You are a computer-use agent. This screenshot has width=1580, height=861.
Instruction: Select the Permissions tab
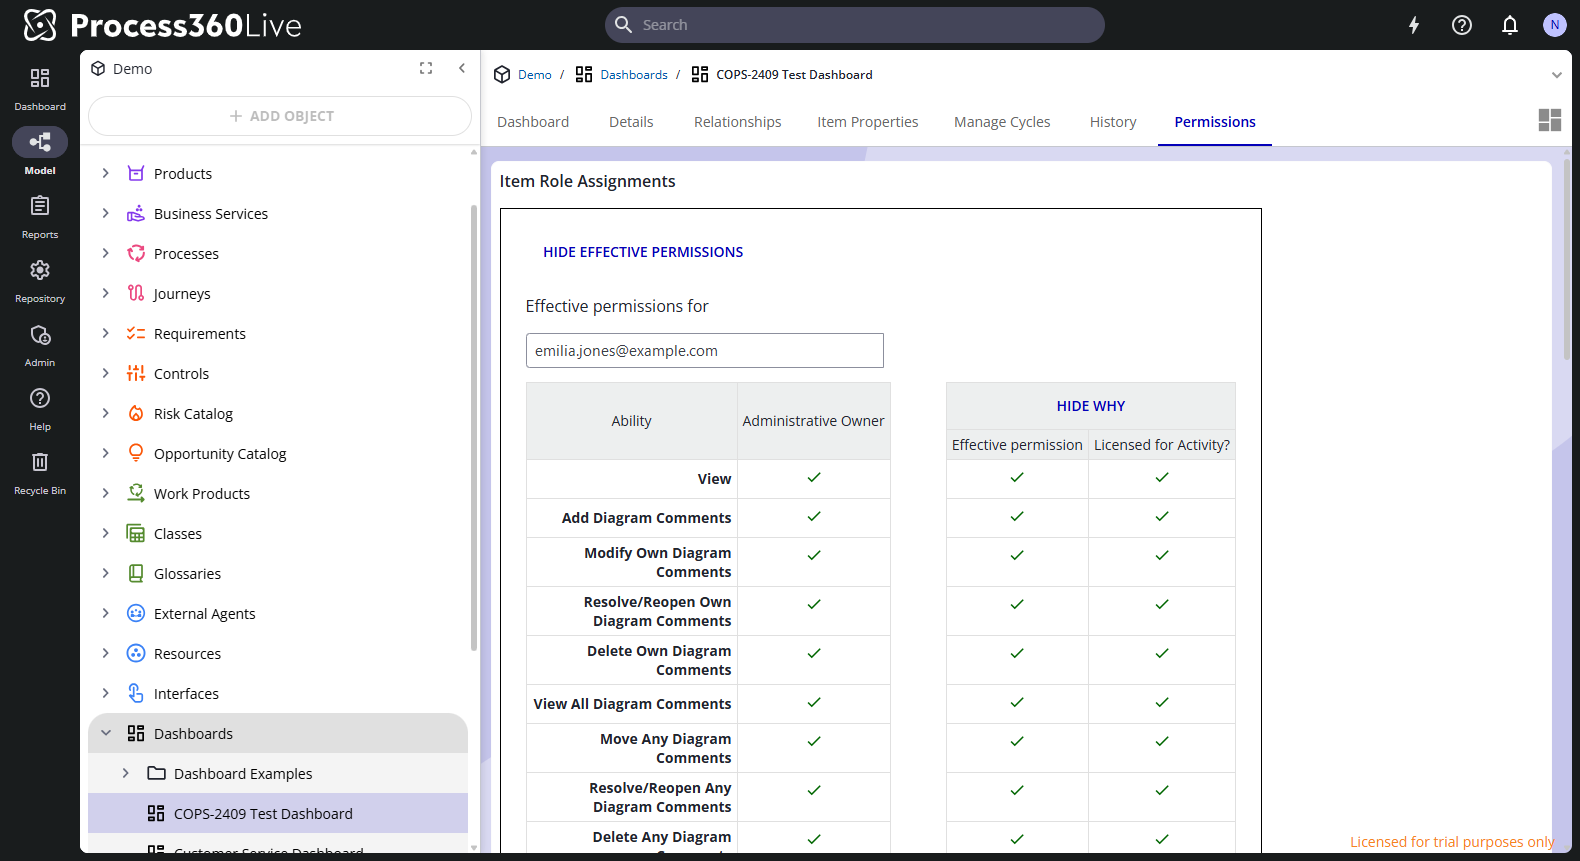click(x=1215, y=122)
